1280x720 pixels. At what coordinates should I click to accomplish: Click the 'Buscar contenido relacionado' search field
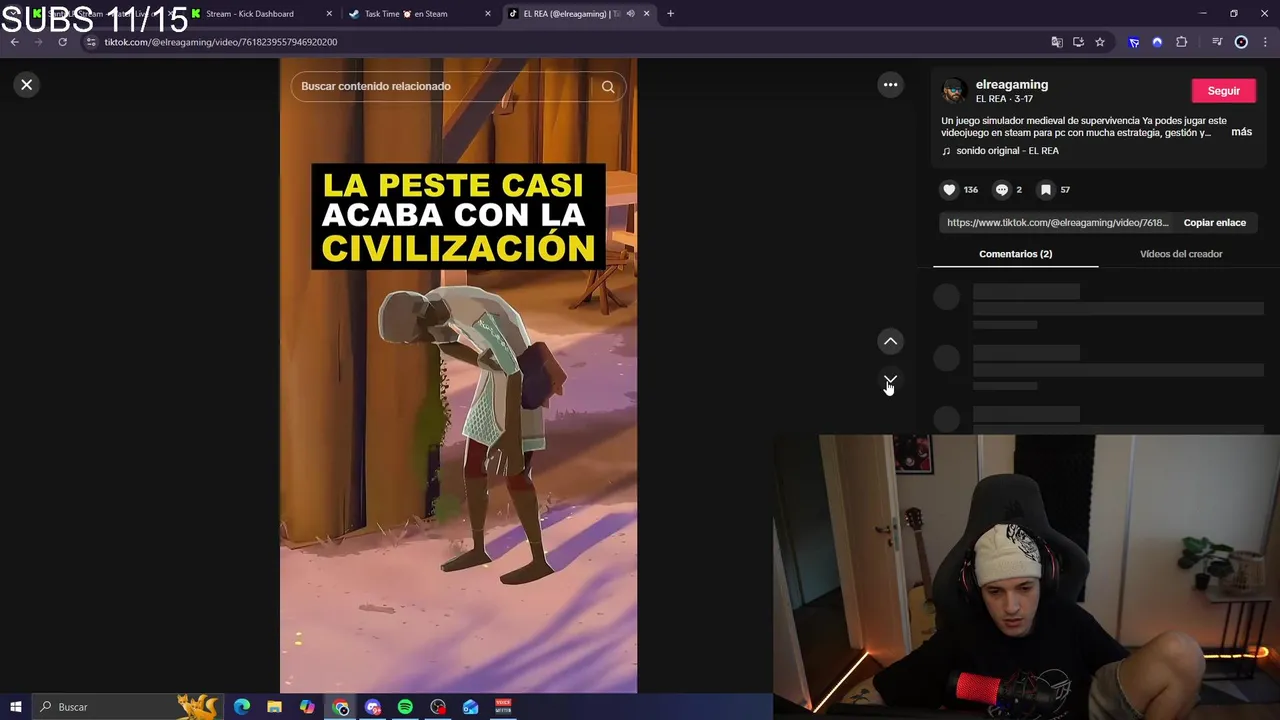point(444,87)
